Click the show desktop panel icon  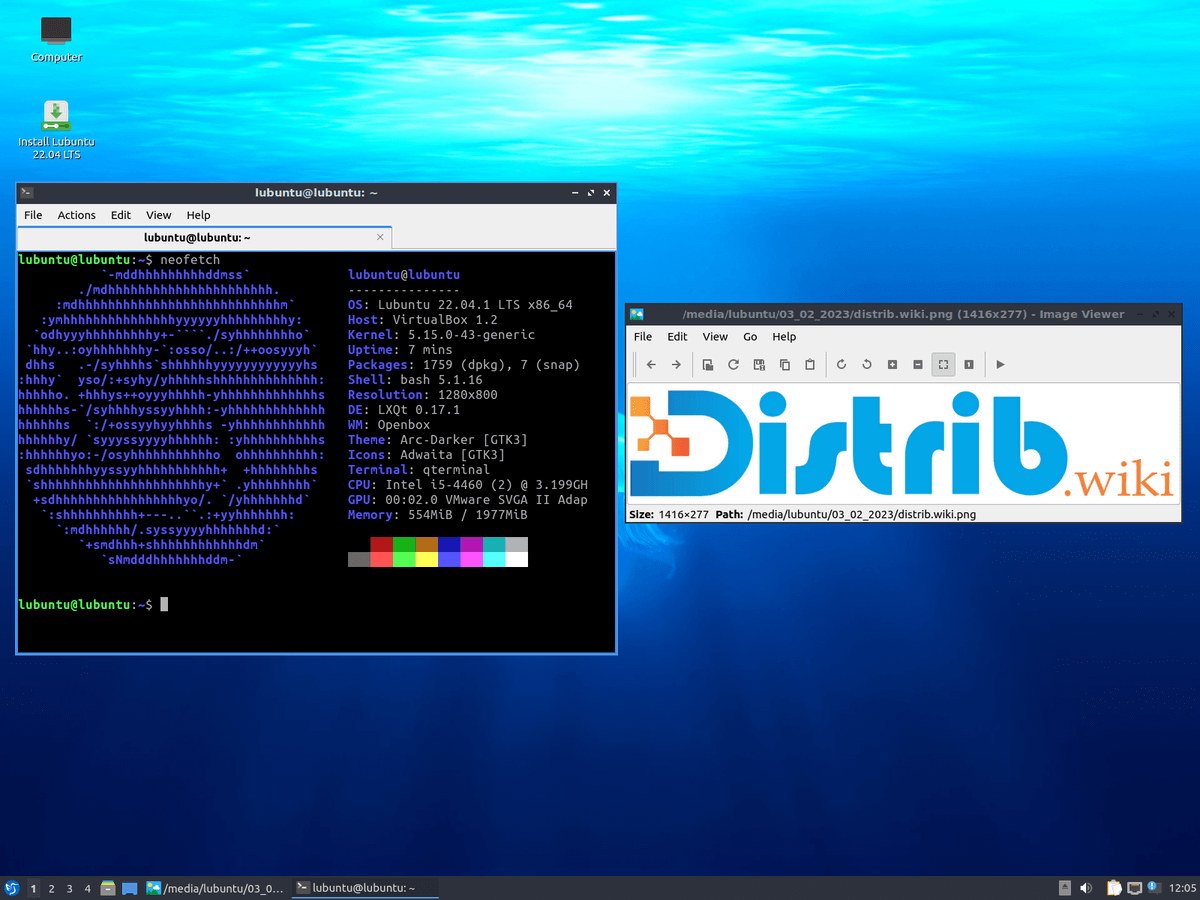tap(130, 888)
